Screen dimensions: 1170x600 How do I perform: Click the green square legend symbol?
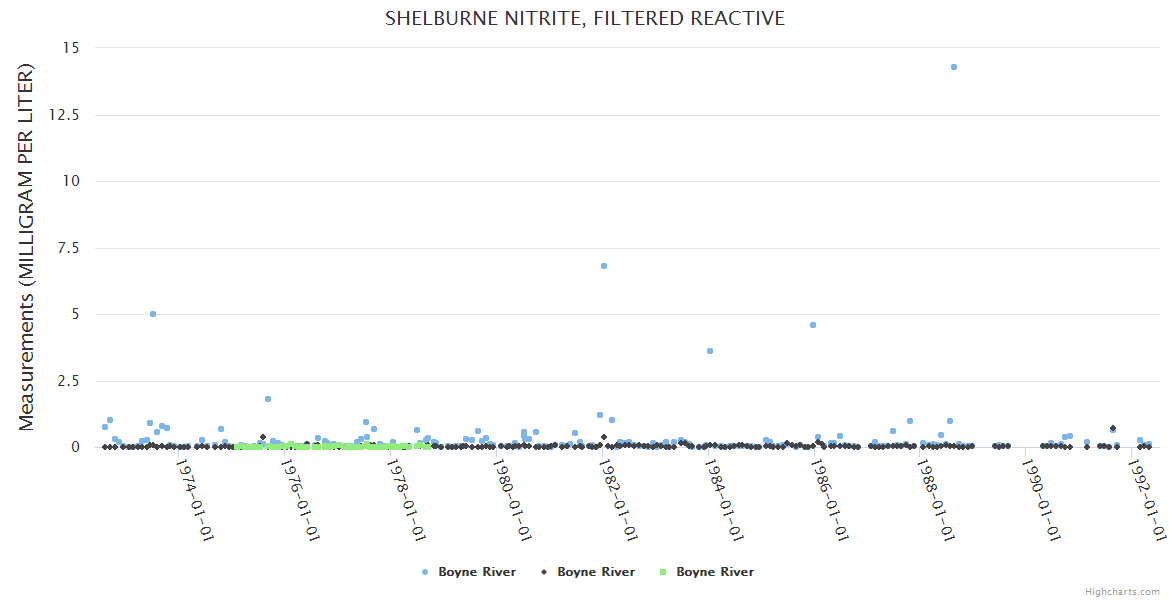click(x=663, y=572)
